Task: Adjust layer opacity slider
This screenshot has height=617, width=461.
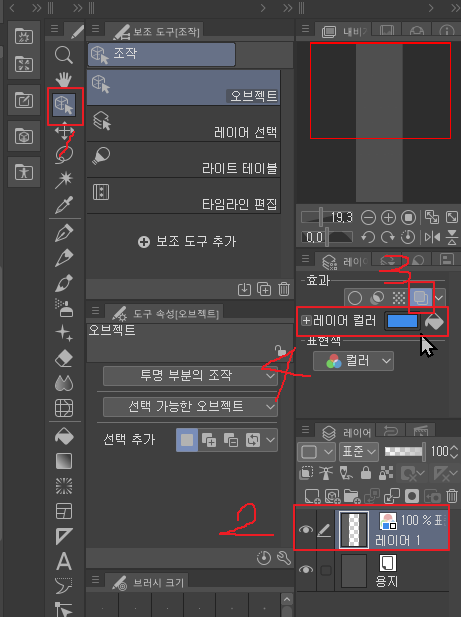Action: point(405,451)
